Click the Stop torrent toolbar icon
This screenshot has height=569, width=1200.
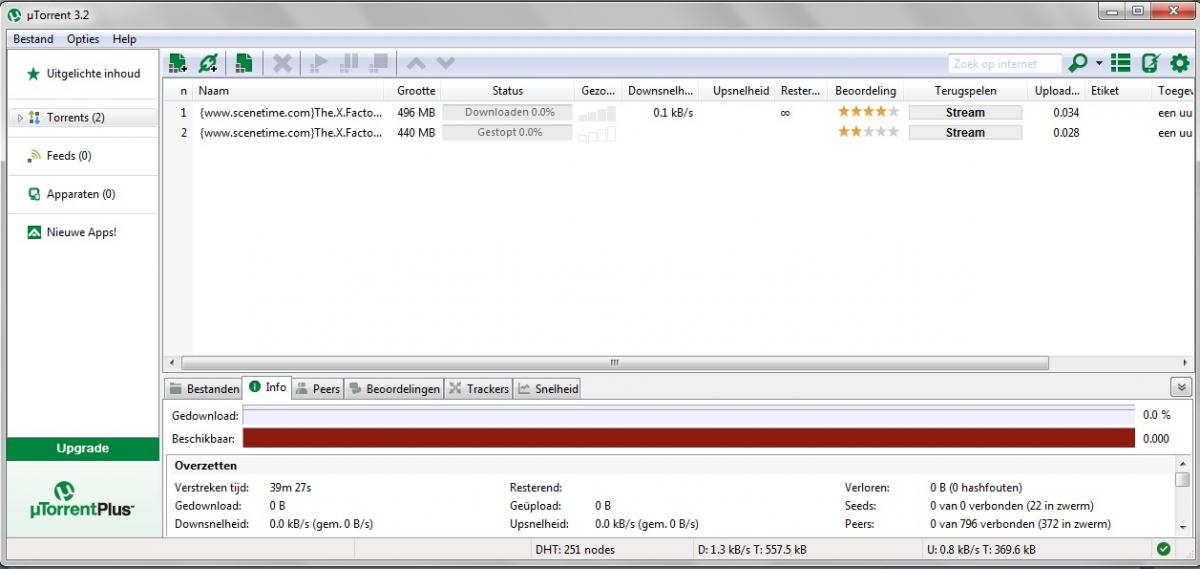378,64
